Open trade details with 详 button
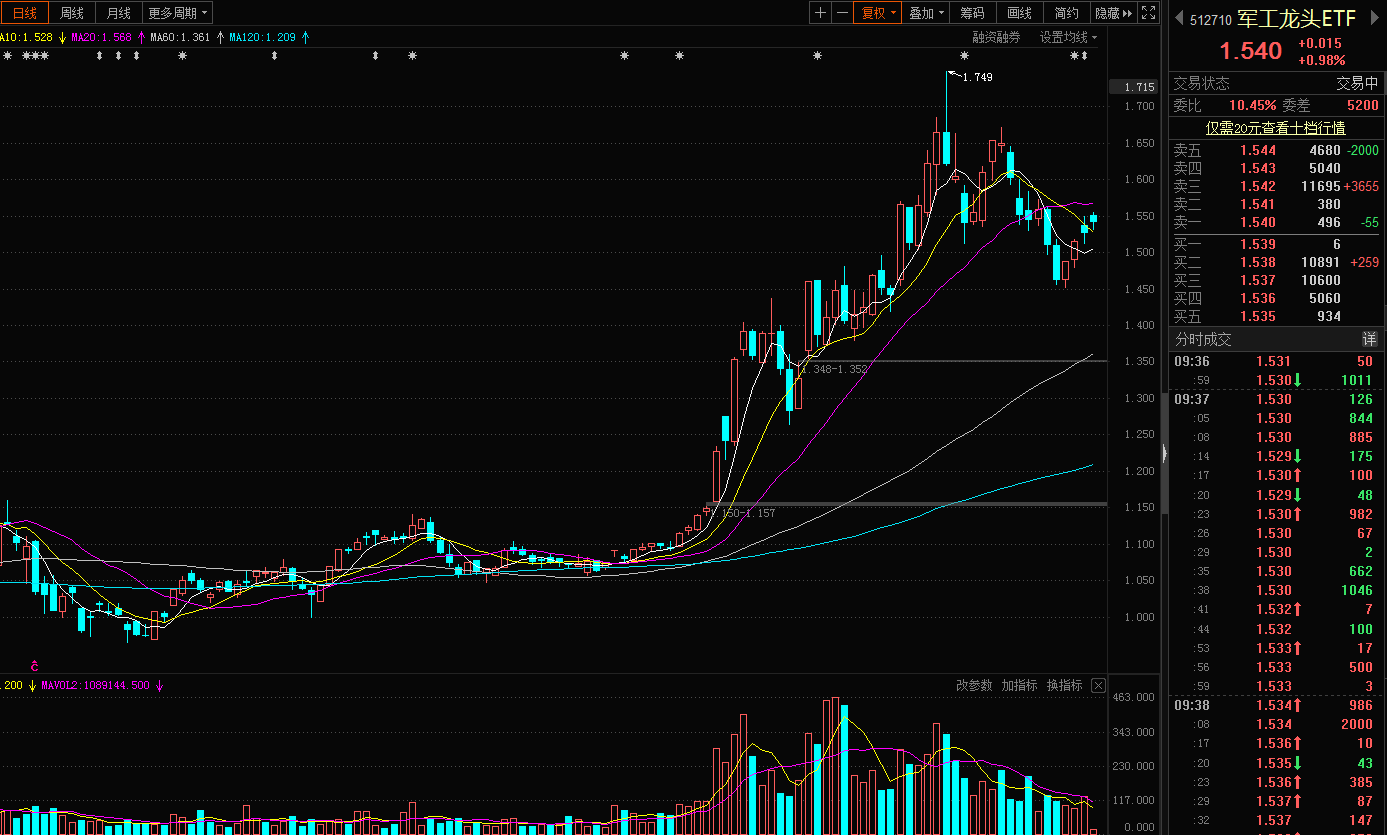The image size is (1387, 835). 1369,340
